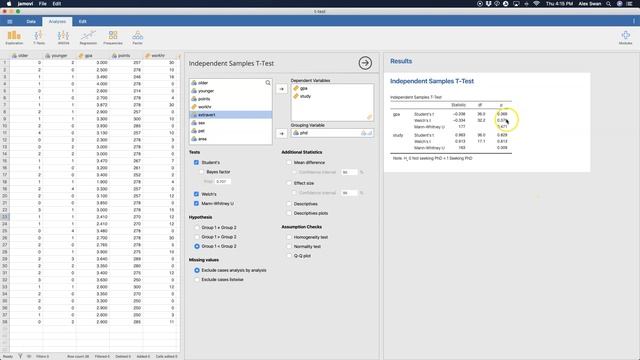
Task: Click the macOS Spotlight search icon
Action: pyautogui.click(x=608, y=4)
